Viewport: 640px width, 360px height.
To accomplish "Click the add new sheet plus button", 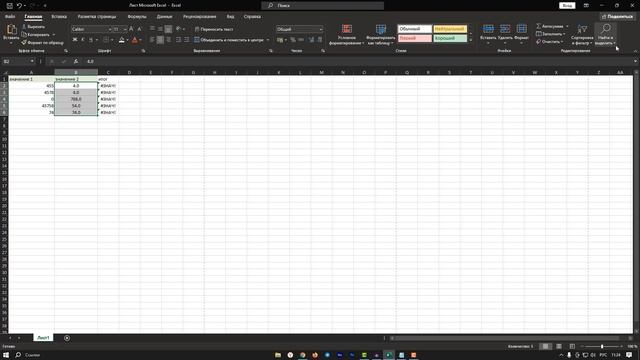I will 67,338.
